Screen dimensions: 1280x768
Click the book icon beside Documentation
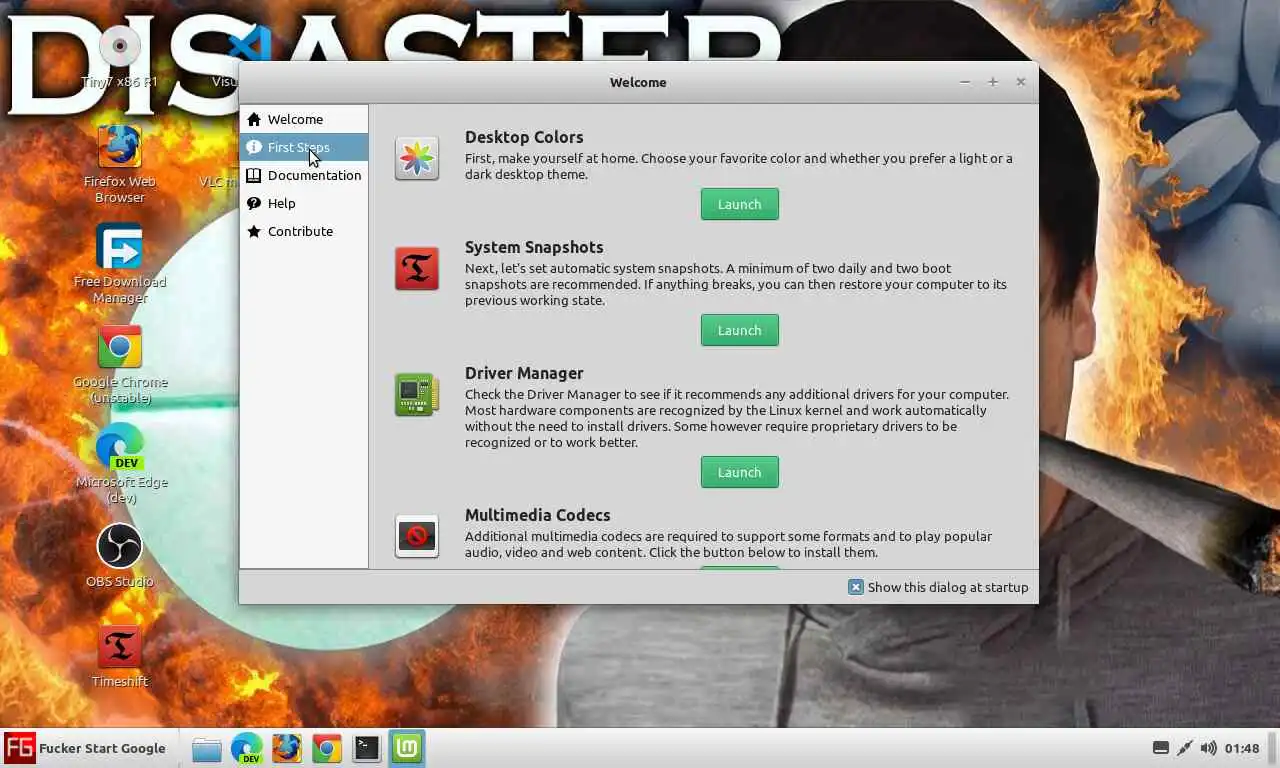[254, 175]
